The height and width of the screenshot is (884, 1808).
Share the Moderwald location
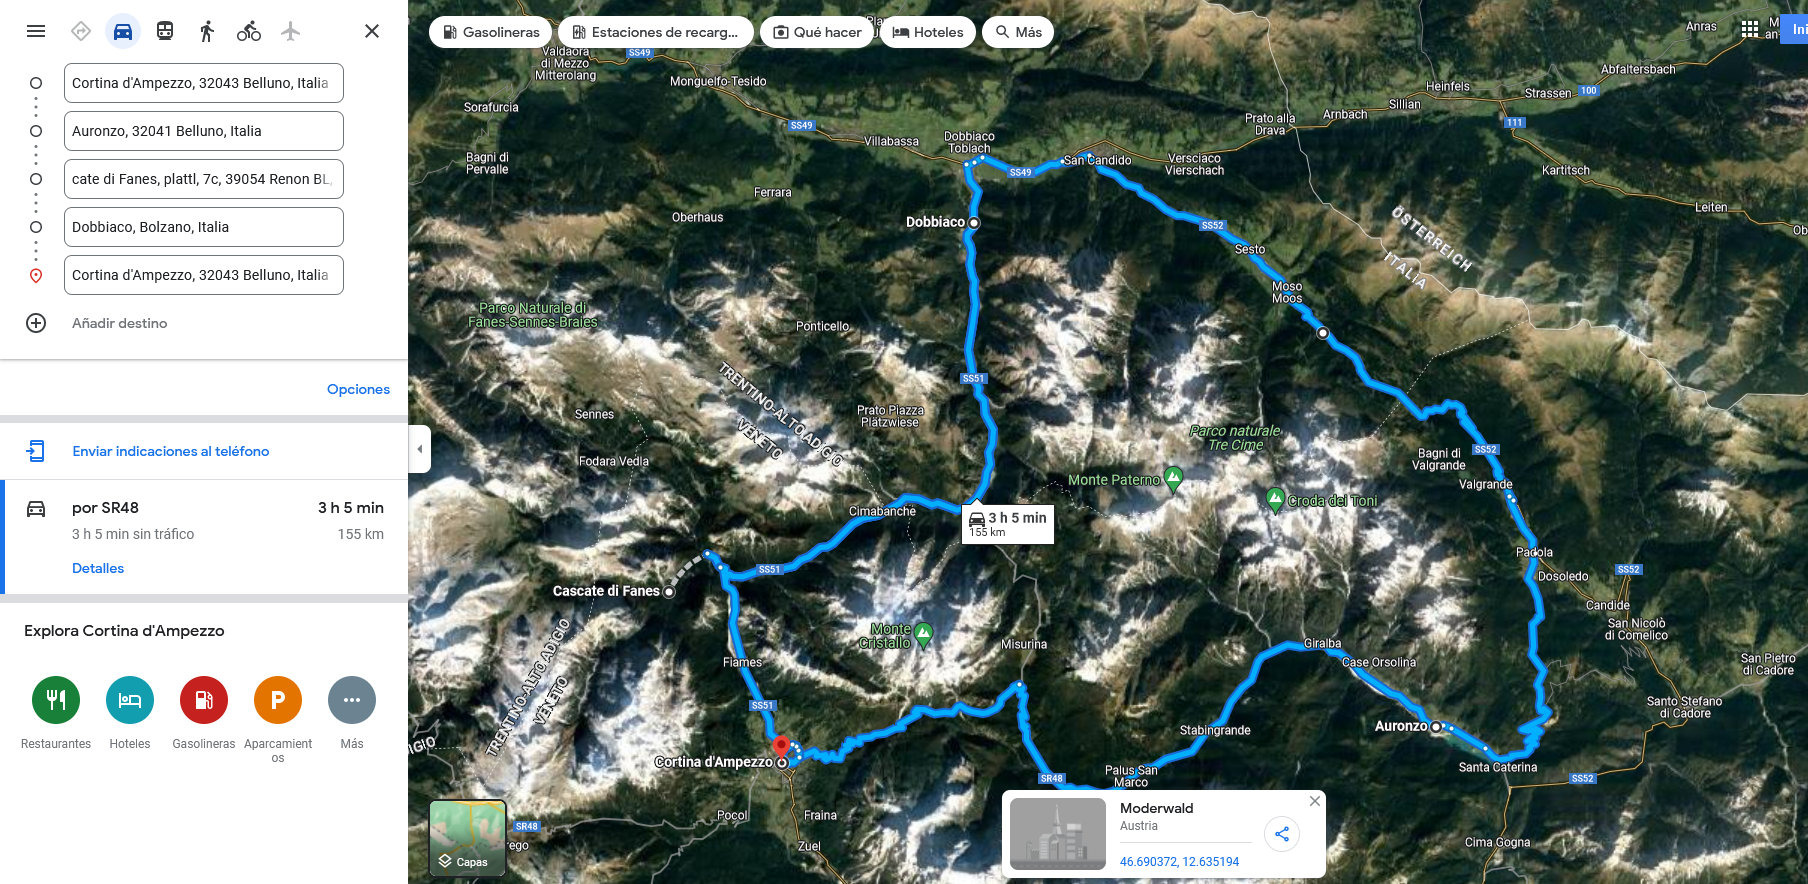click(1282, 834)
